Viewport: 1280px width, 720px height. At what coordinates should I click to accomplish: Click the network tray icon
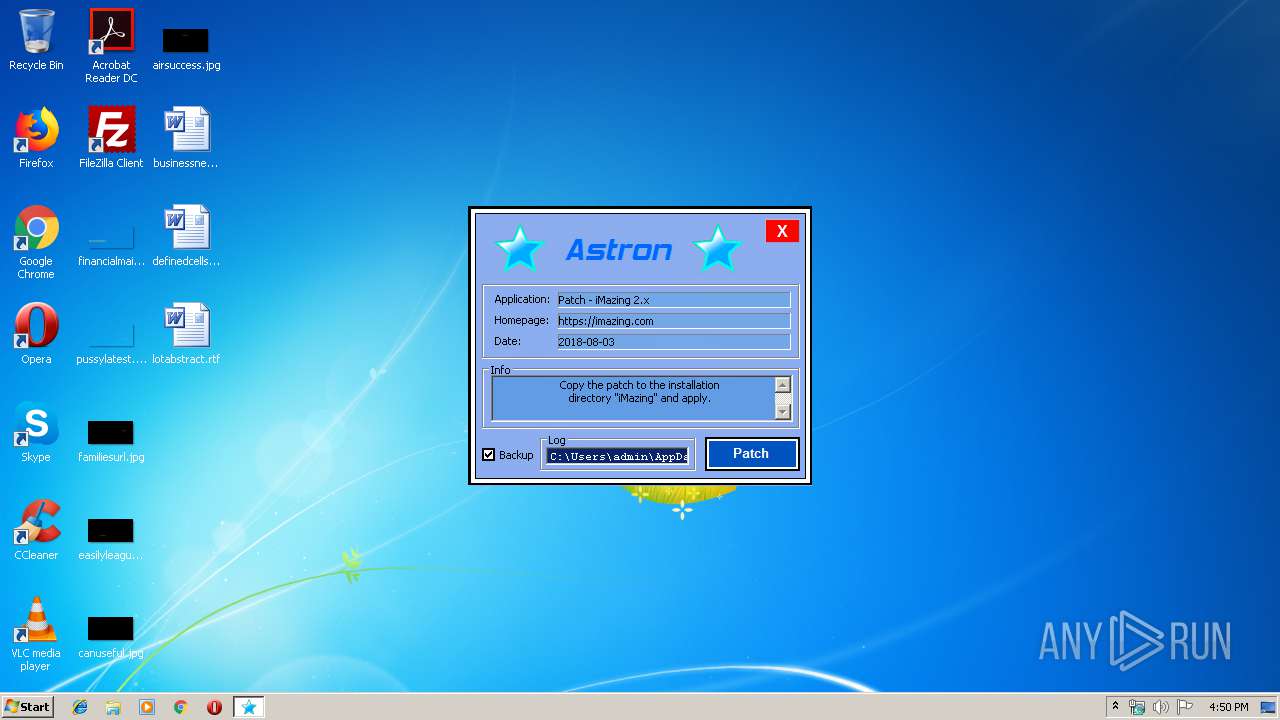point(1137,707)
